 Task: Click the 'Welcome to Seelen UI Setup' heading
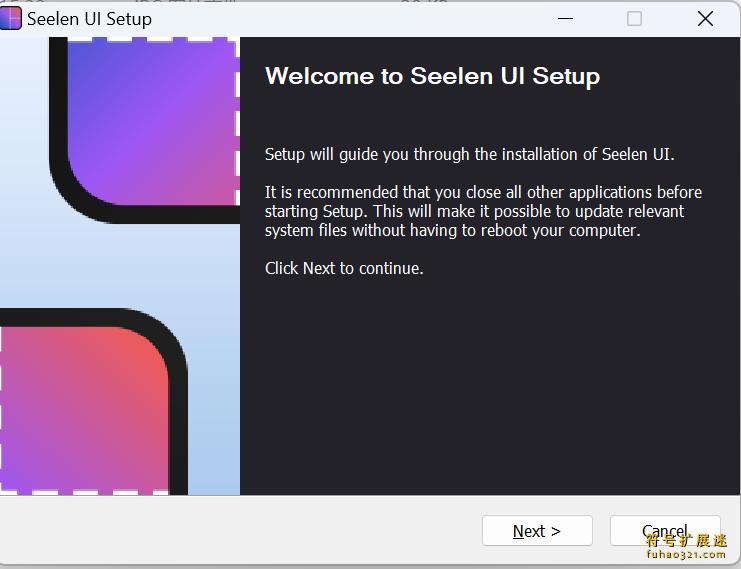432,76
